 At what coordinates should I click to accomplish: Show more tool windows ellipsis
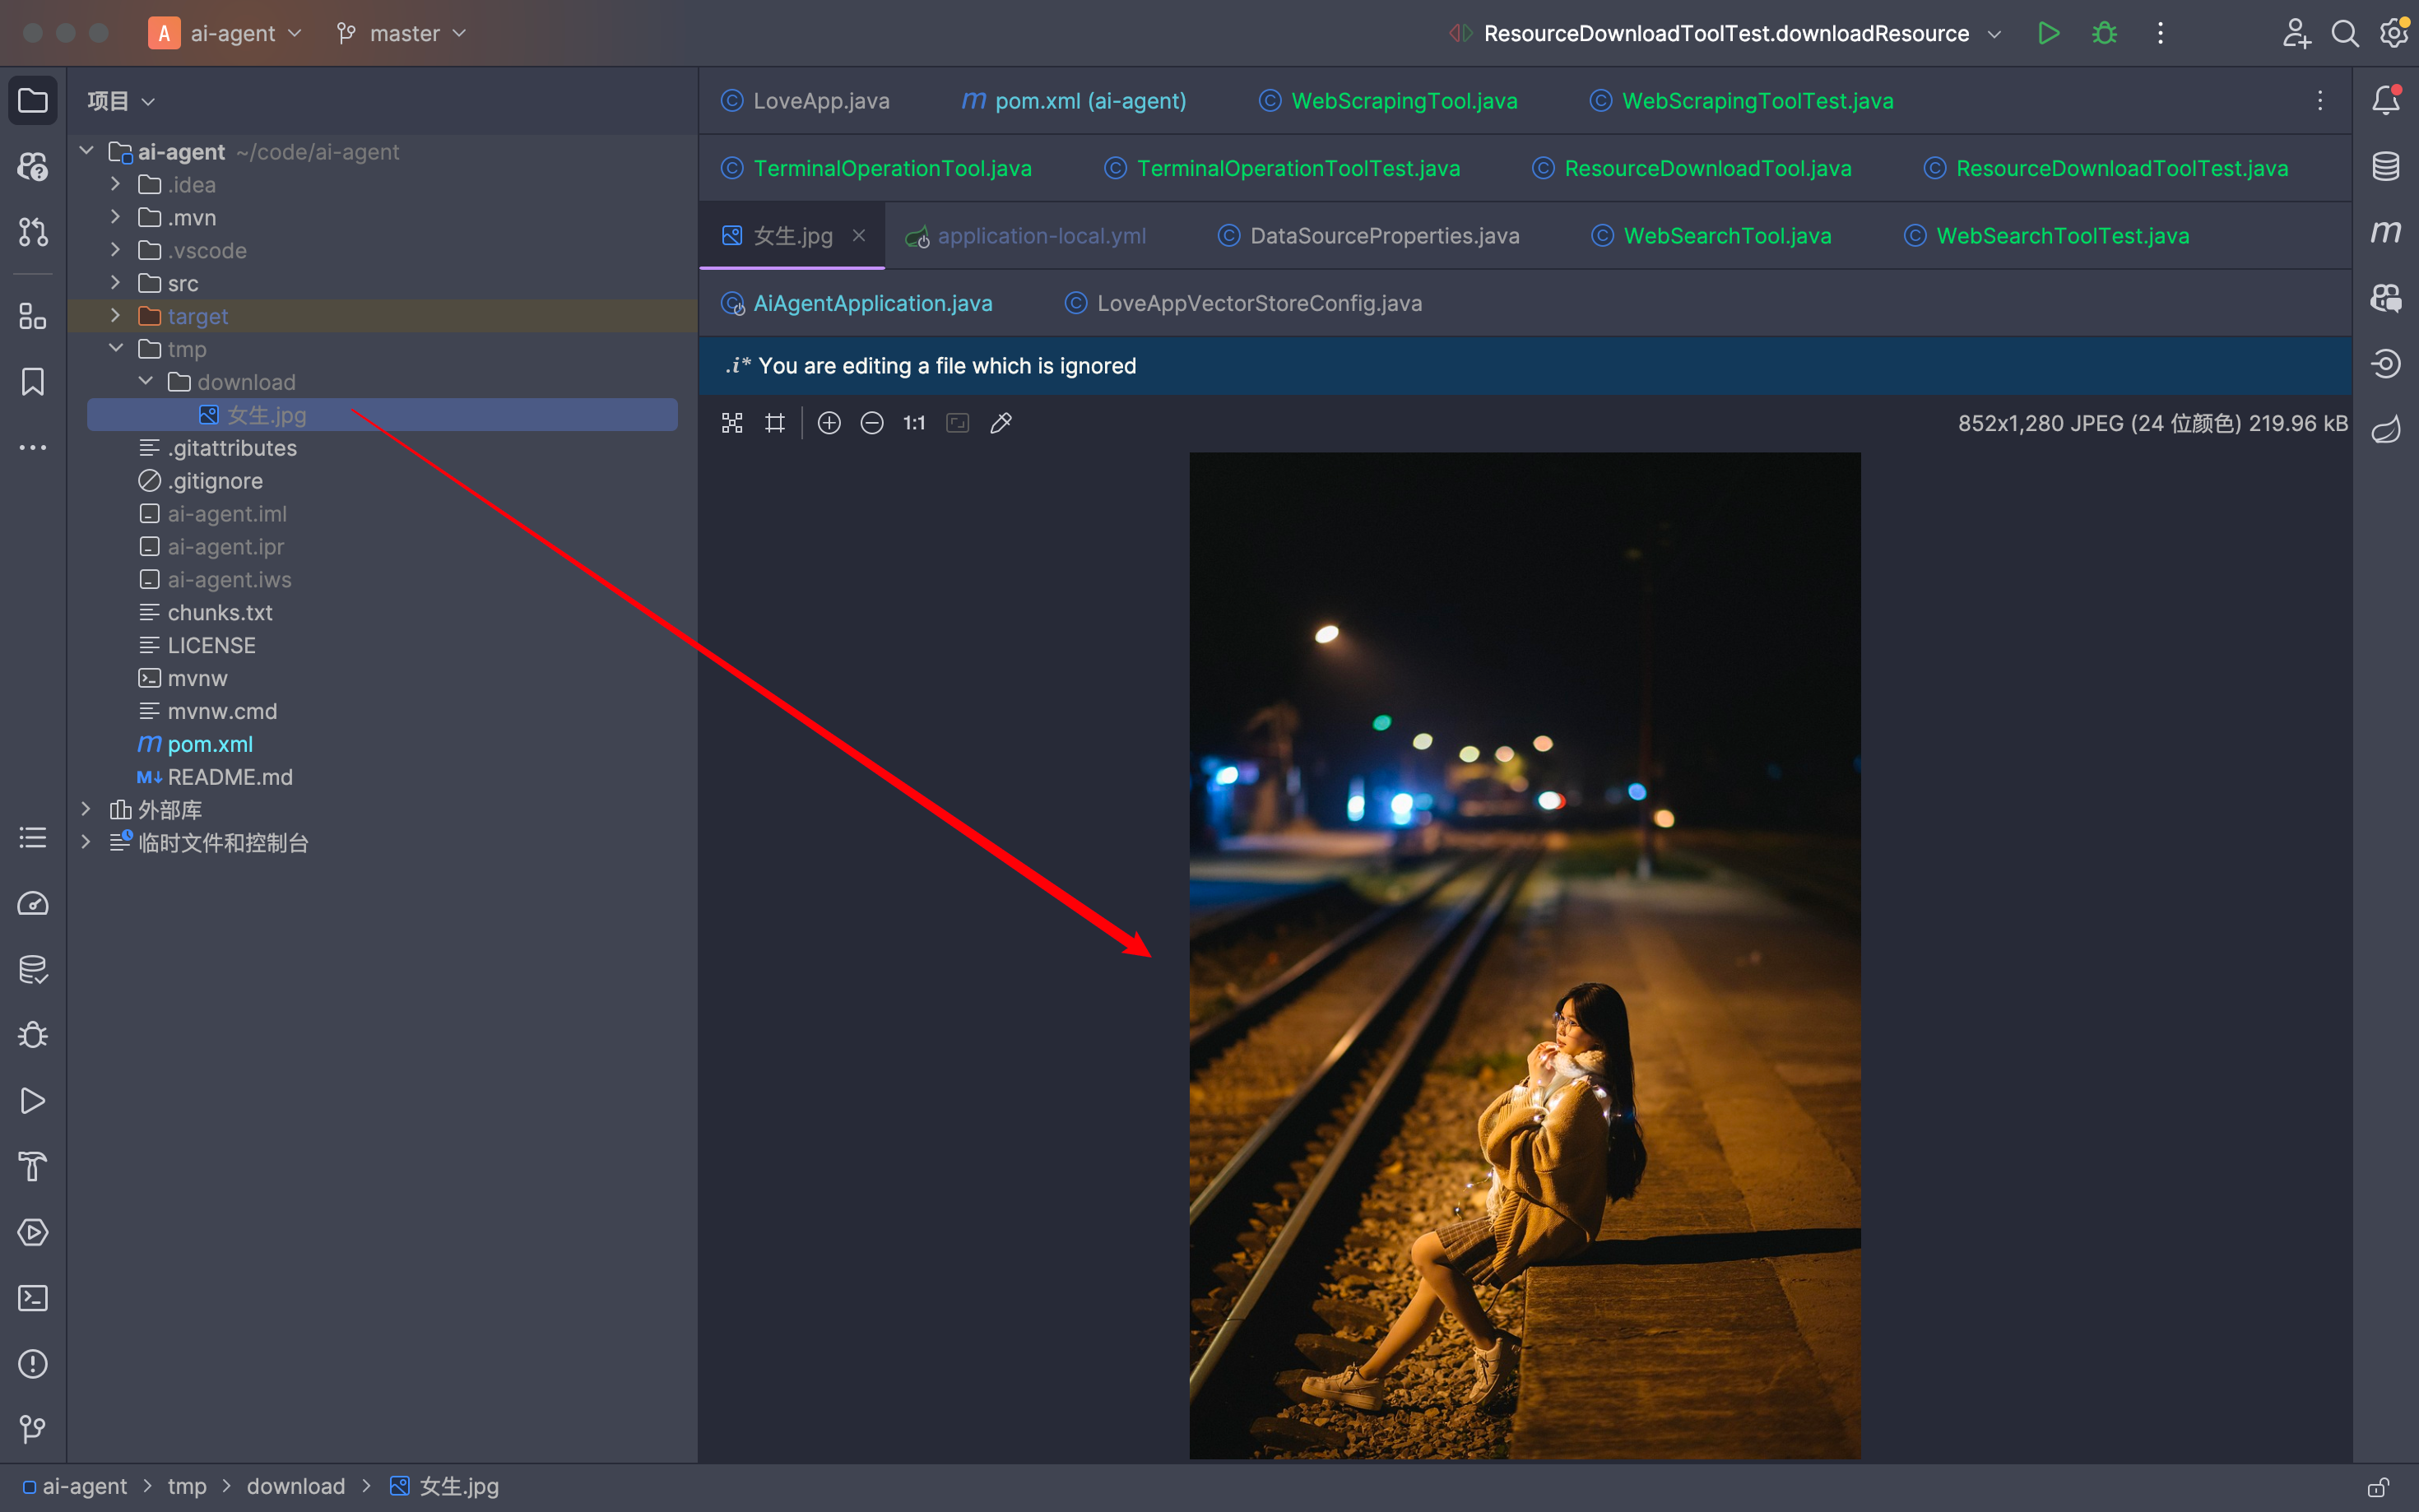[x=33, y=447]
